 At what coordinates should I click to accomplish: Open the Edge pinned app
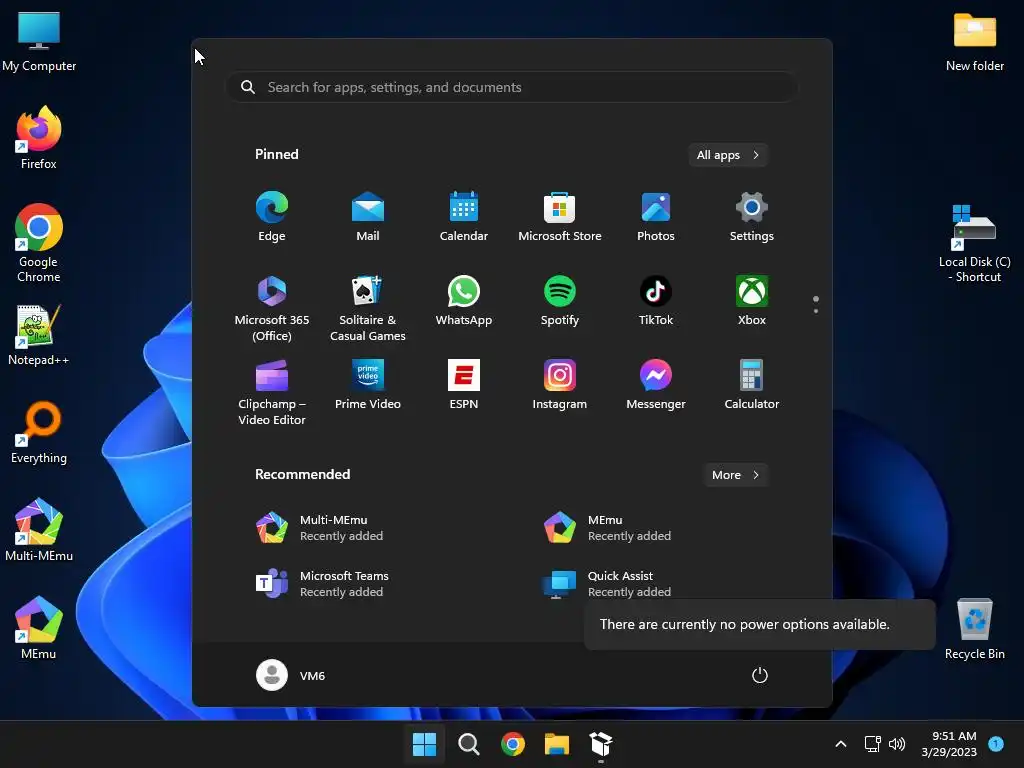pyautogui.click(x=272, y=217)
